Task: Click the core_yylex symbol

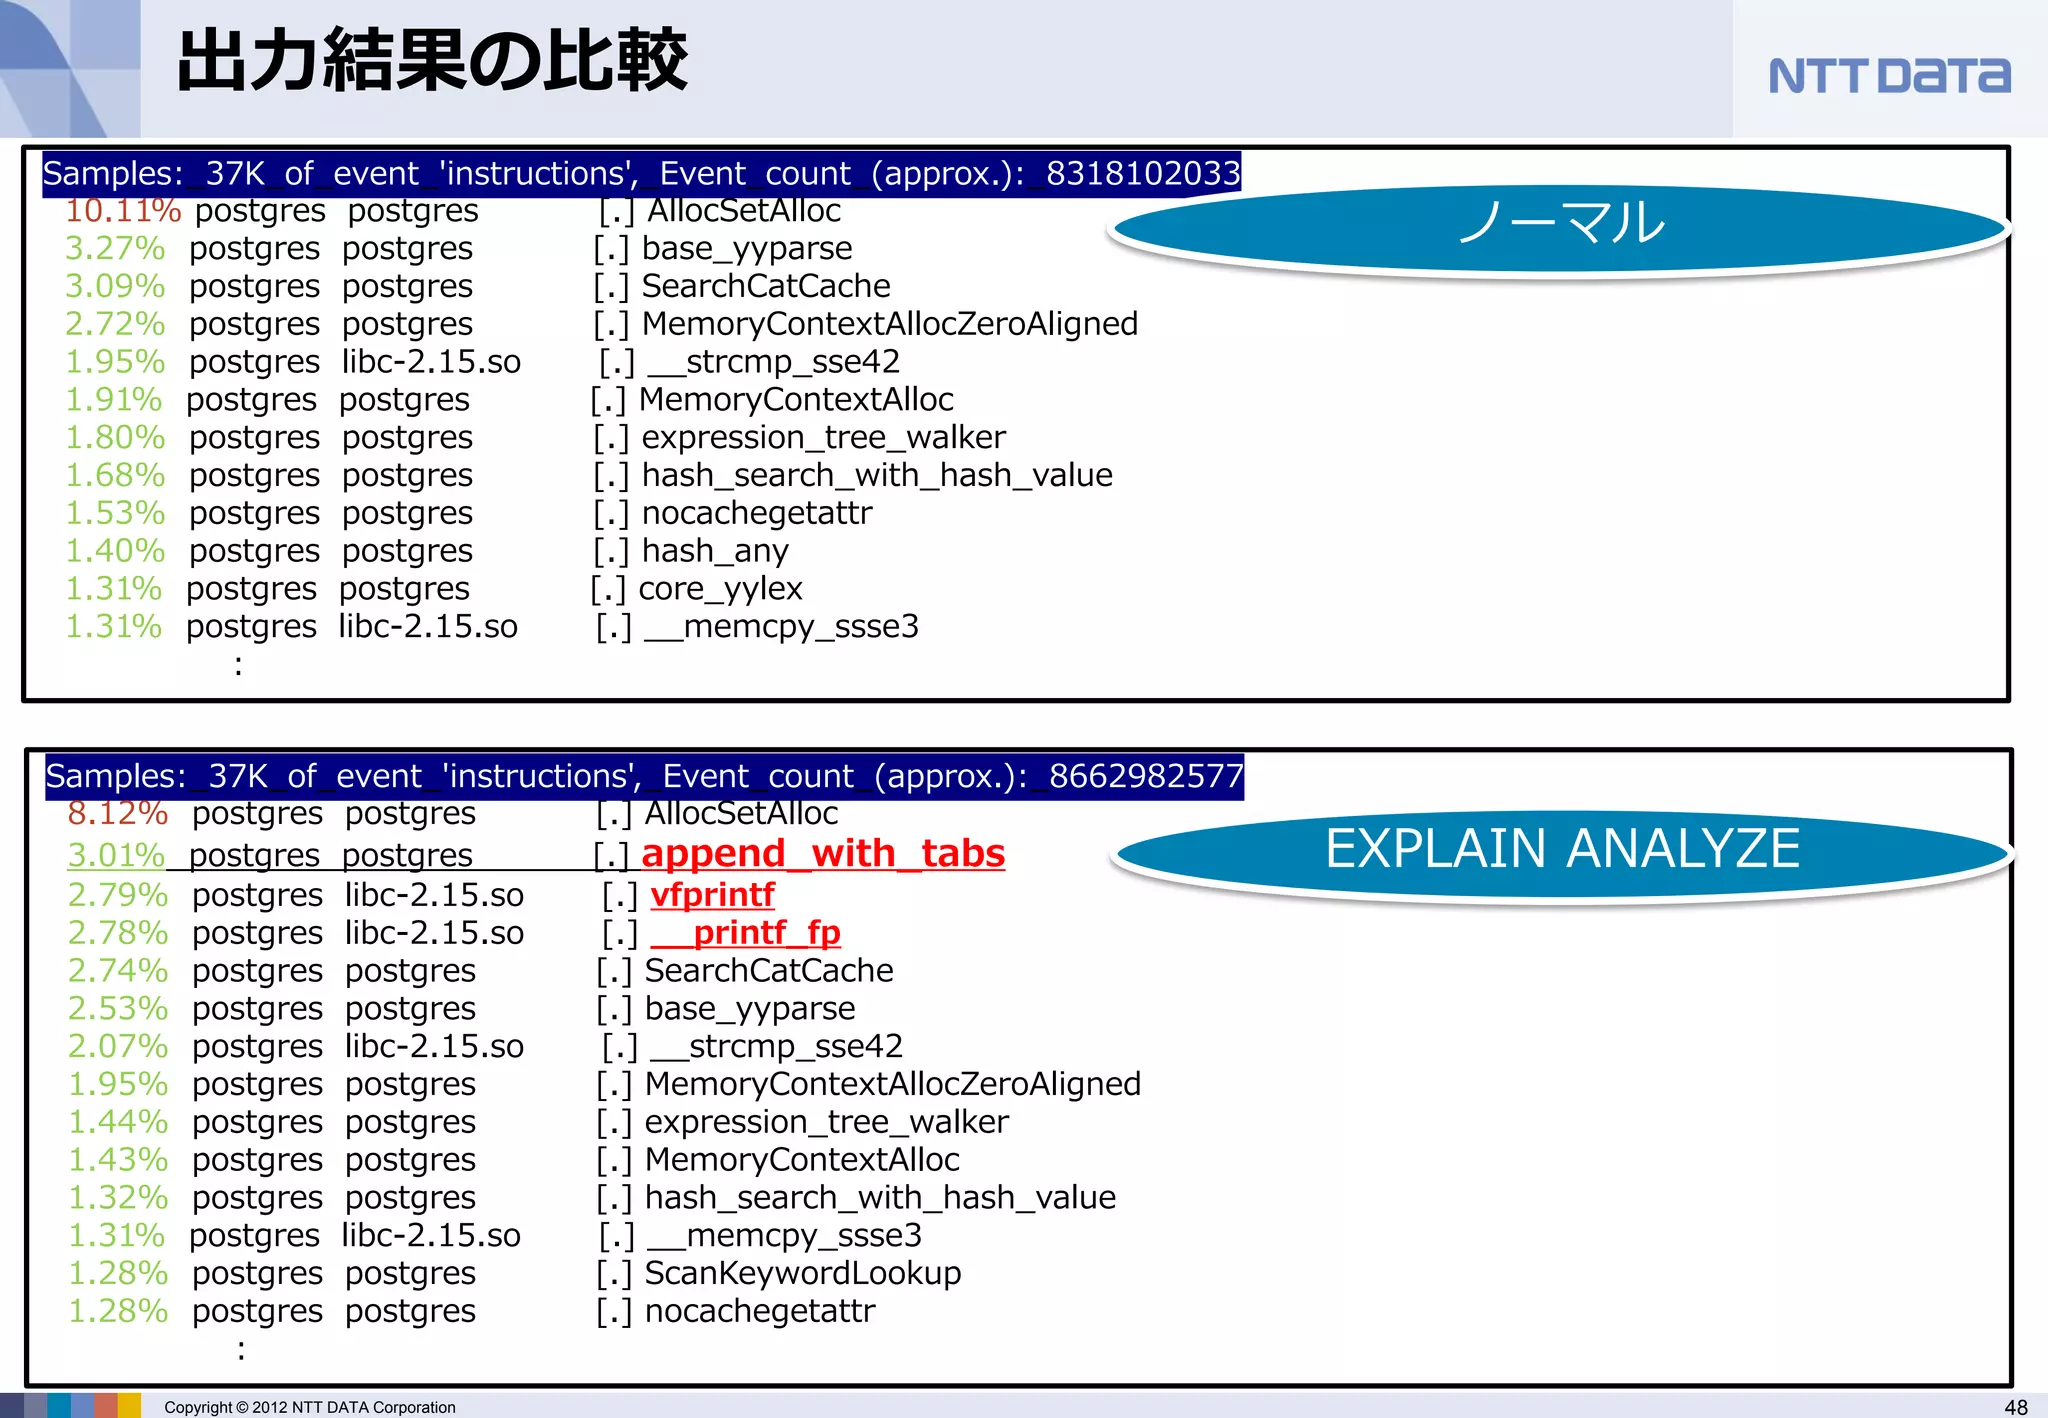Action: pos(720,589)
